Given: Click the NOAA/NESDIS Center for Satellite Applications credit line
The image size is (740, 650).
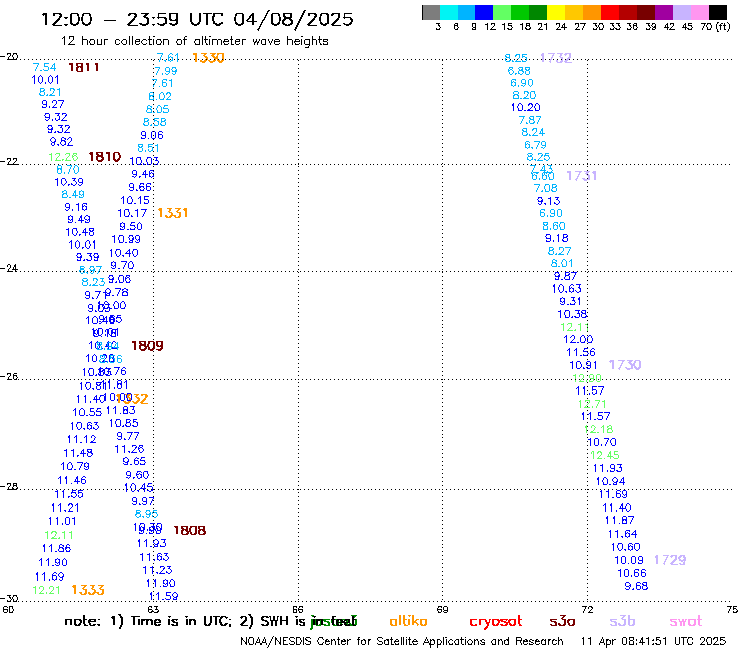Looking at the screenshot, I should tap(402, 641).
